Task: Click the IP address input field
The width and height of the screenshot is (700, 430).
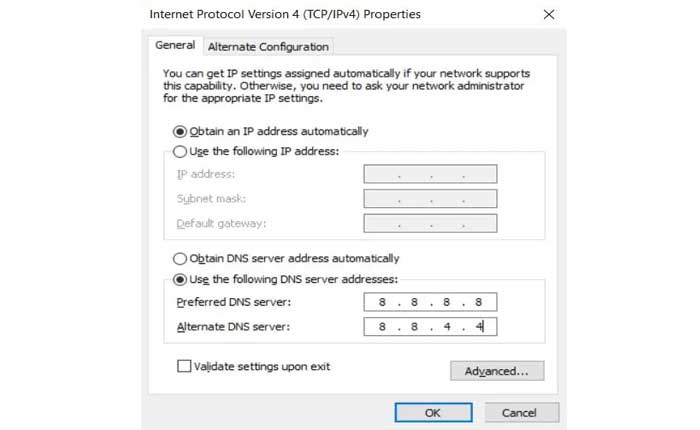Action: 430,174
